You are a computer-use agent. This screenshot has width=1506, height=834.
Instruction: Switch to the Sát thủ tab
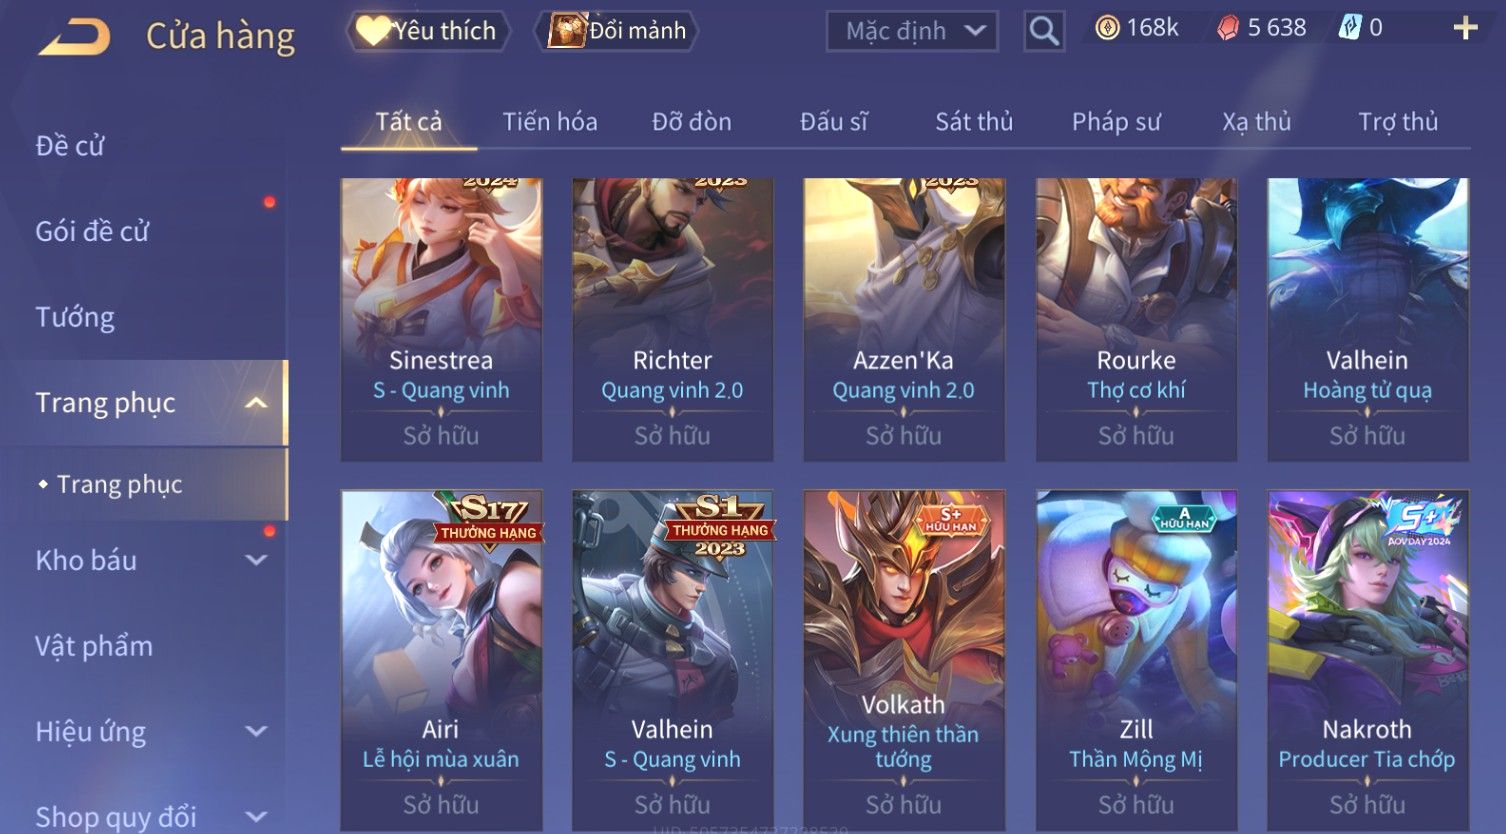974,122
